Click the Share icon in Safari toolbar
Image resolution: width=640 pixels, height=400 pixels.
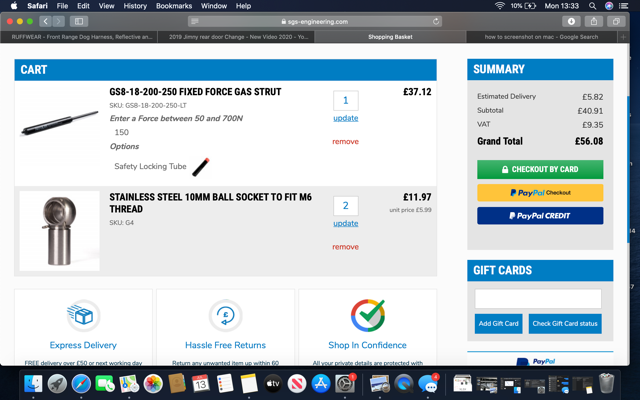coord(594,21)
